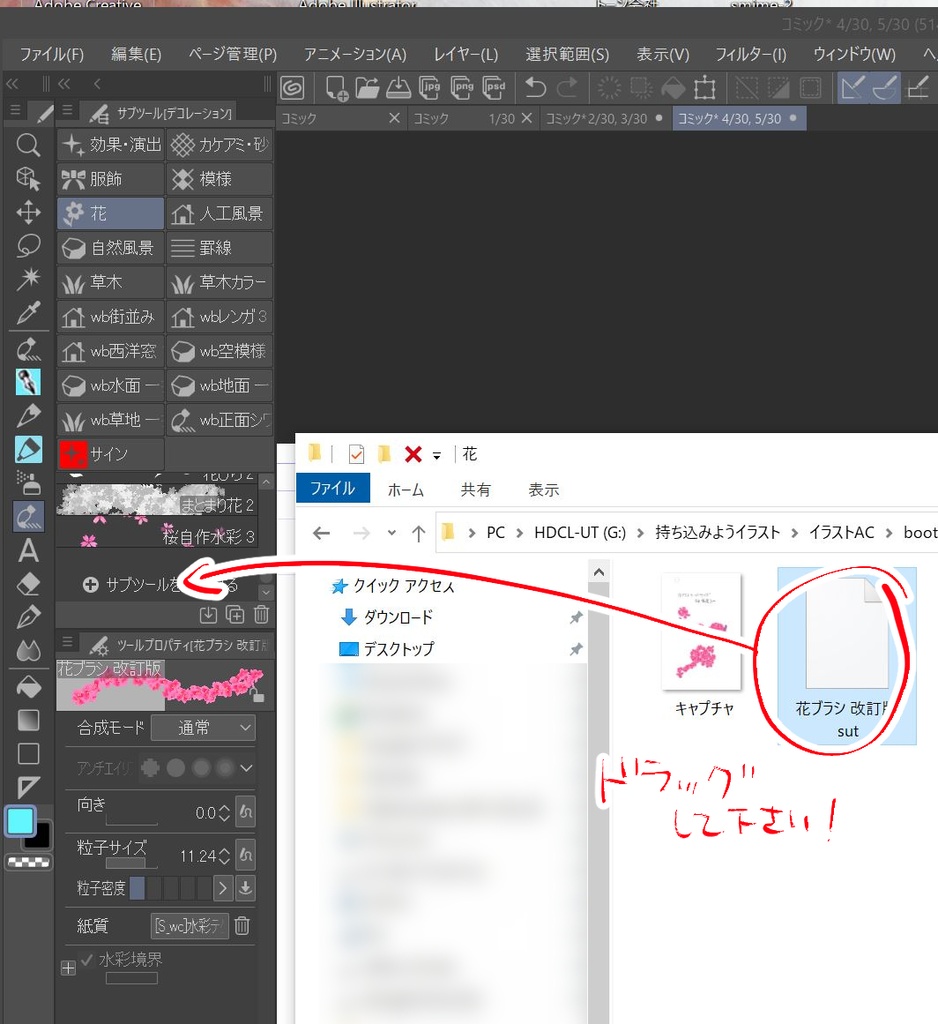The width and height of the screenshot is (938, 1024).
Task: Expand PC breadcrumb chevron in address bar
Action: point(519,533)
